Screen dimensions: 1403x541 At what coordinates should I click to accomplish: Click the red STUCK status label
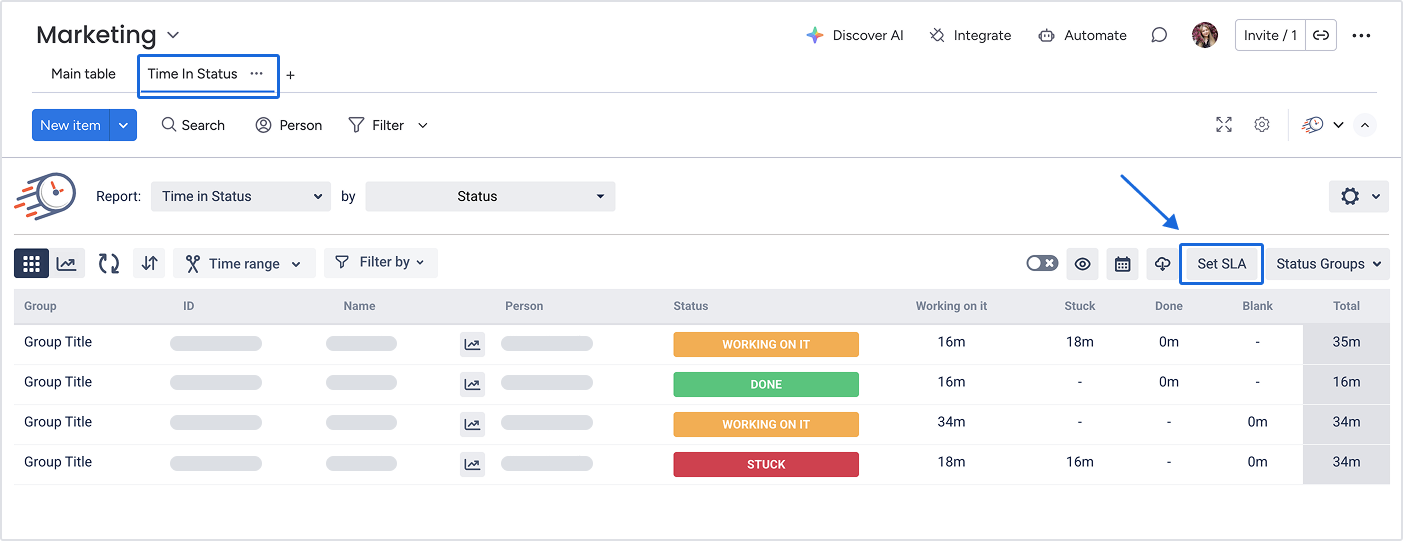(x=766, y=465)
